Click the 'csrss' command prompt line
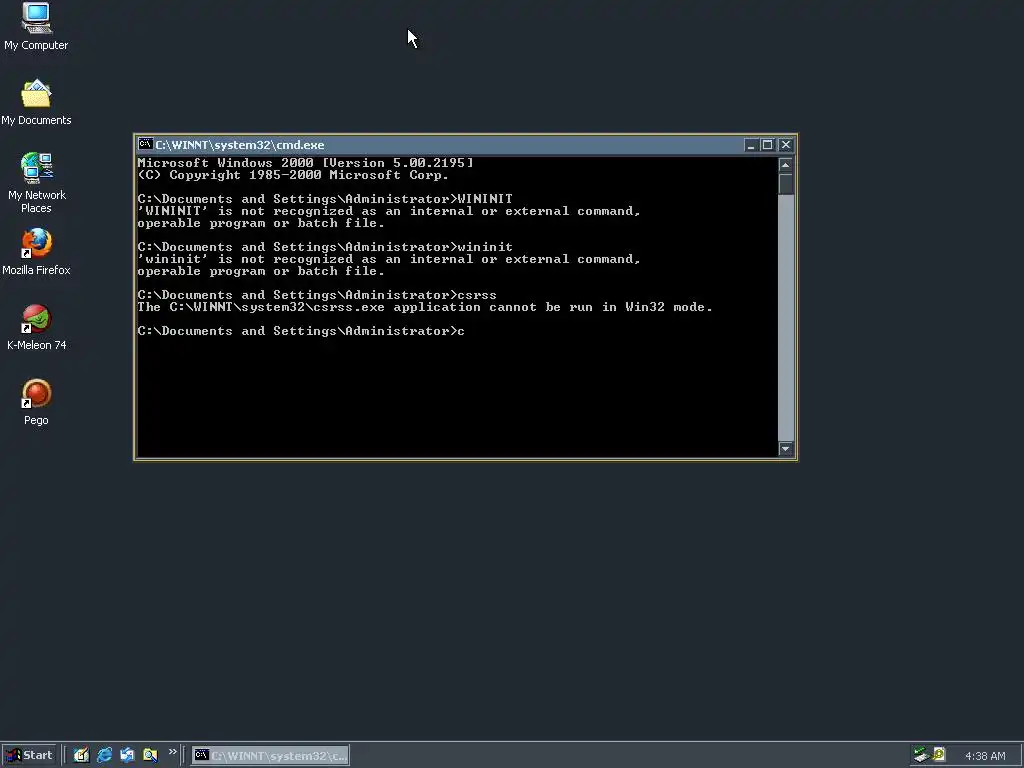 317,295
